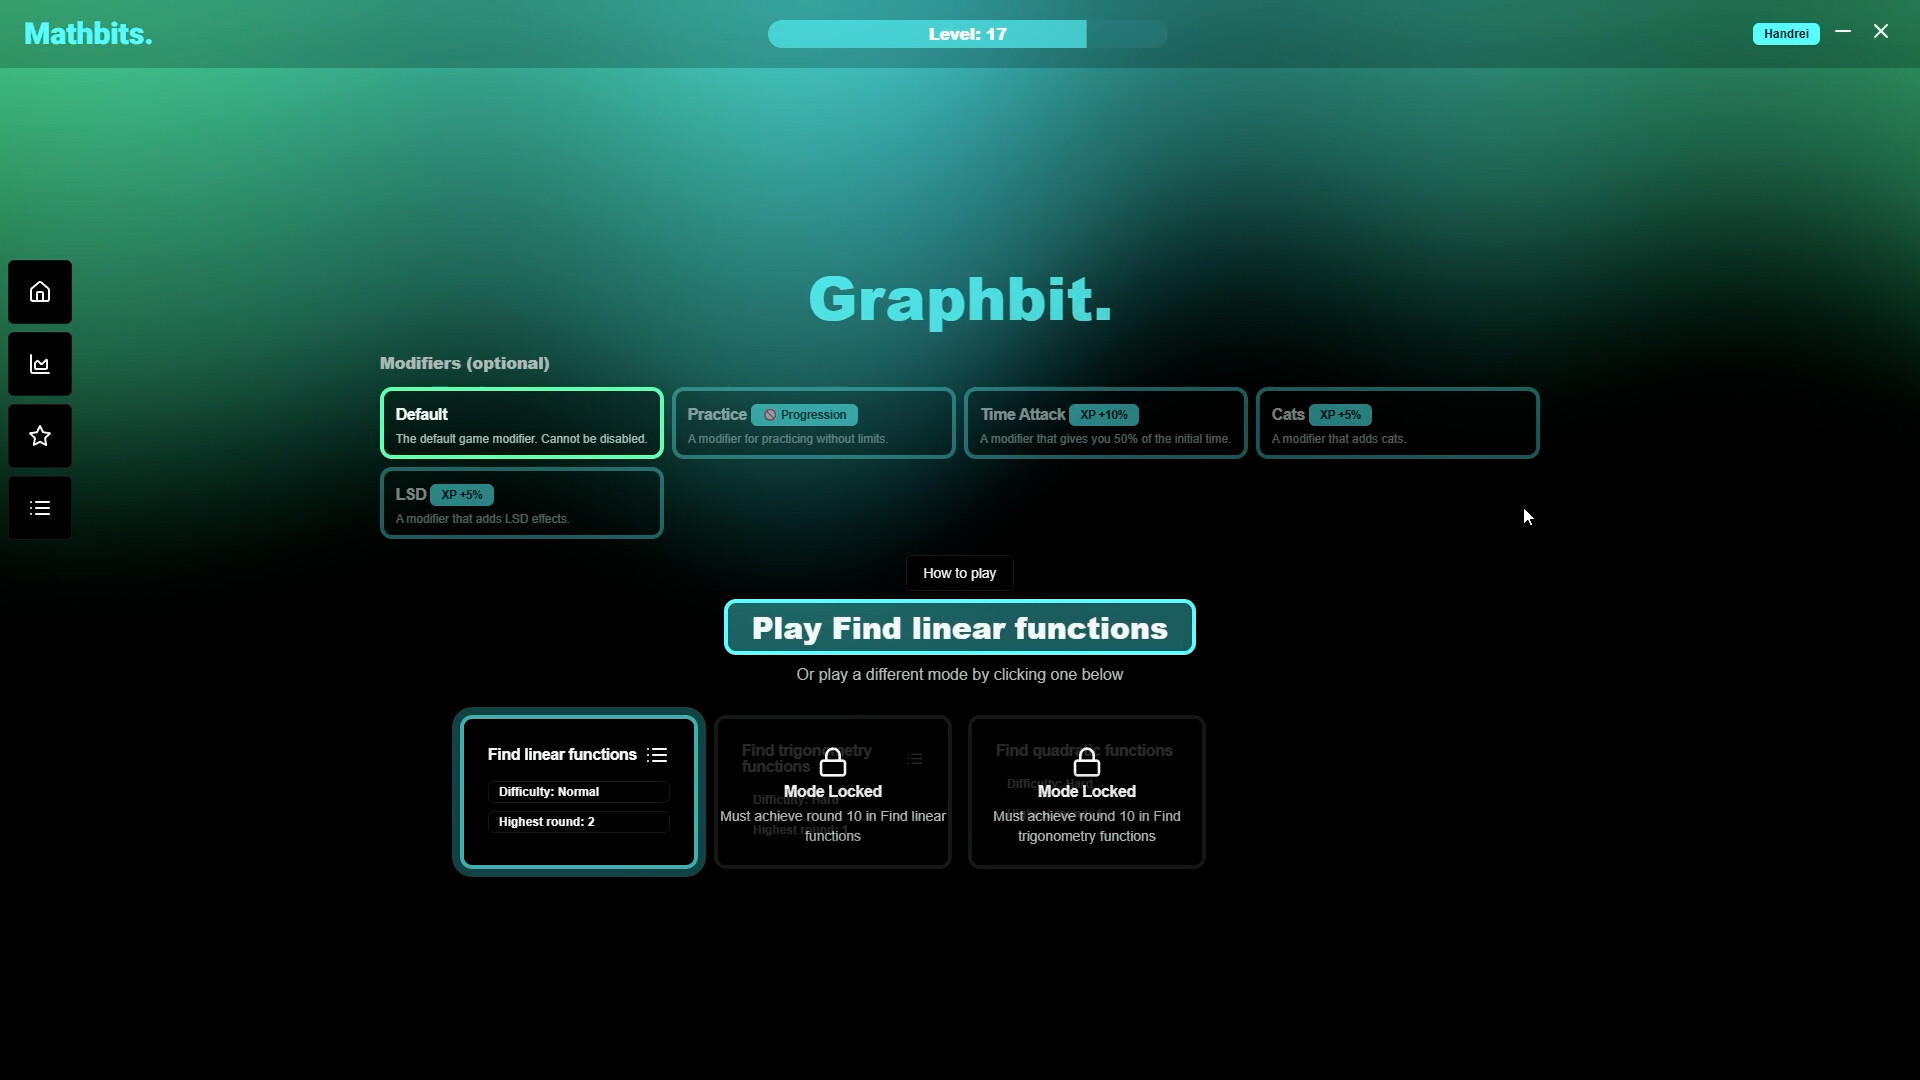Click the lock icon on Find trigonometry functions
Image resolution: width=1920 pixels, height=1080 pixels.
[x=833, y=762]
